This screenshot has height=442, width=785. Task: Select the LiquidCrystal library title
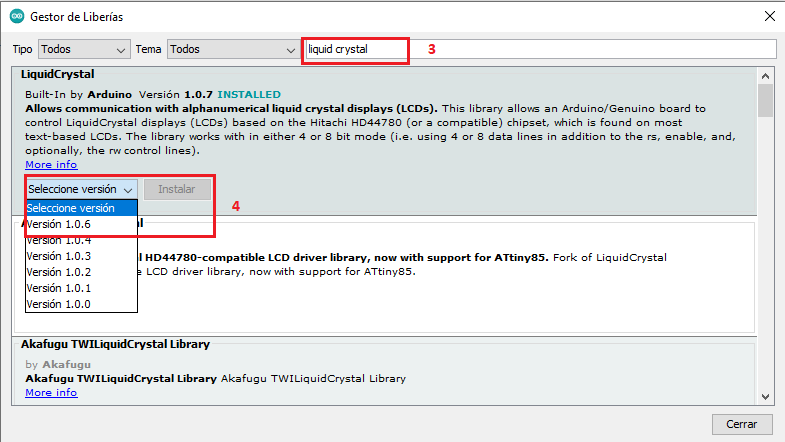(58, 74)
